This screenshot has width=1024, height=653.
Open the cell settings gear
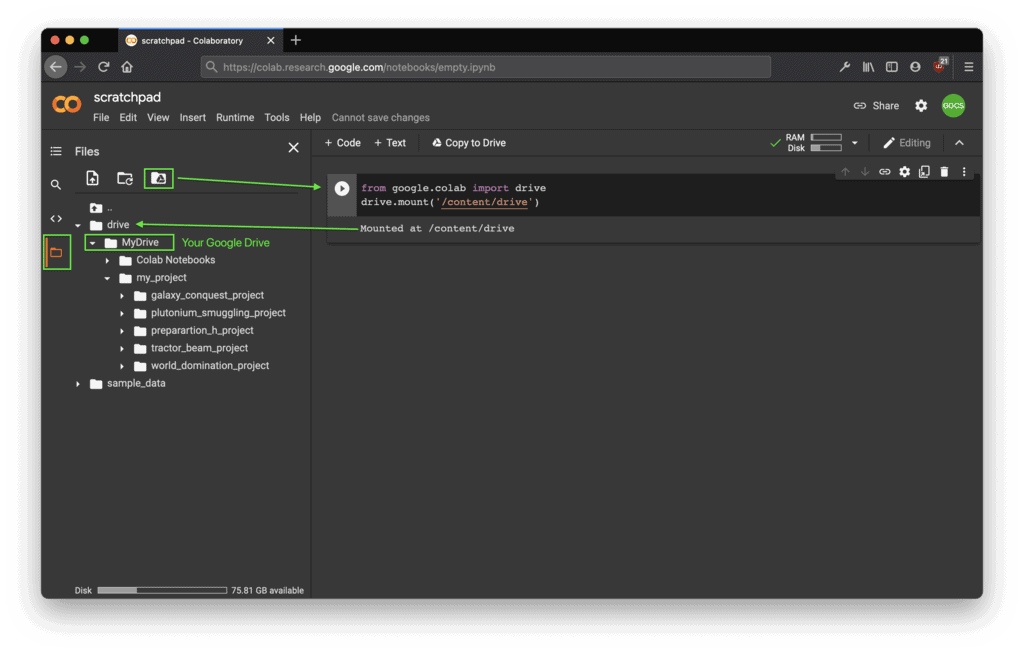click(x=904, y=172)
